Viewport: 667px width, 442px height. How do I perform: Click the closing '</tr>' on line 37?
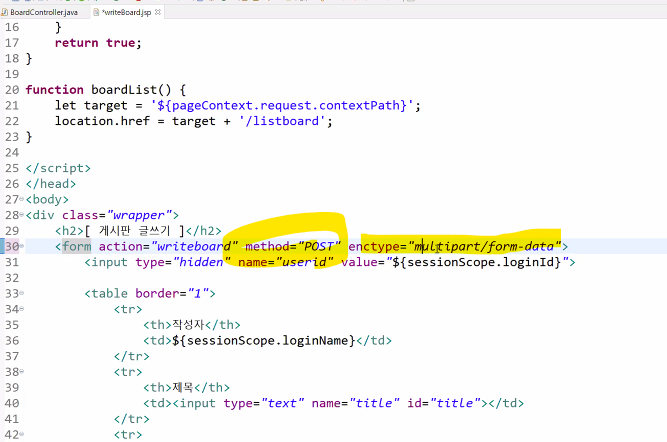coord(131,356)
